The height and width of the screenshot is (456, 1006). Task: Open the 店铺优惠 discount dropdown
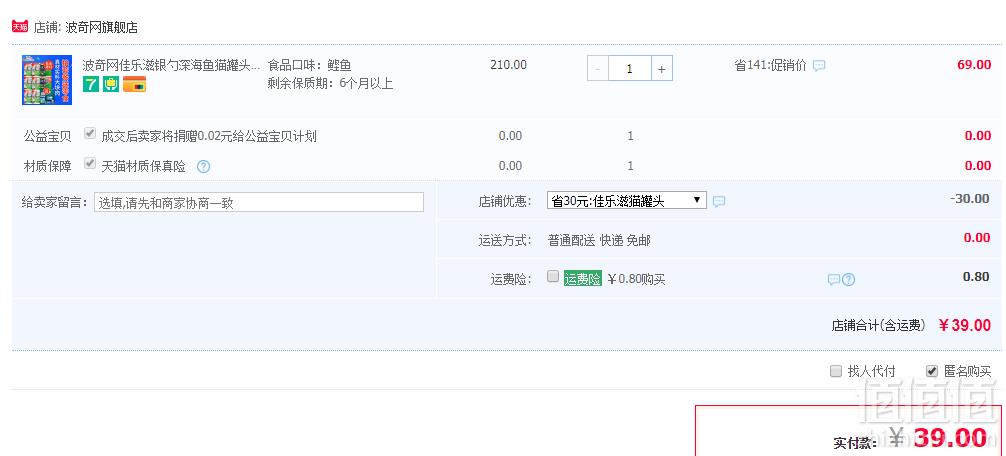coord(627,201)
